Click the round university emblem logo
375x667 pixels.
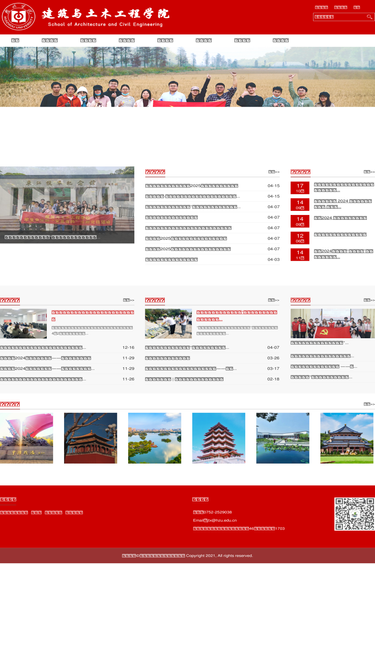(x=18, y=17)
